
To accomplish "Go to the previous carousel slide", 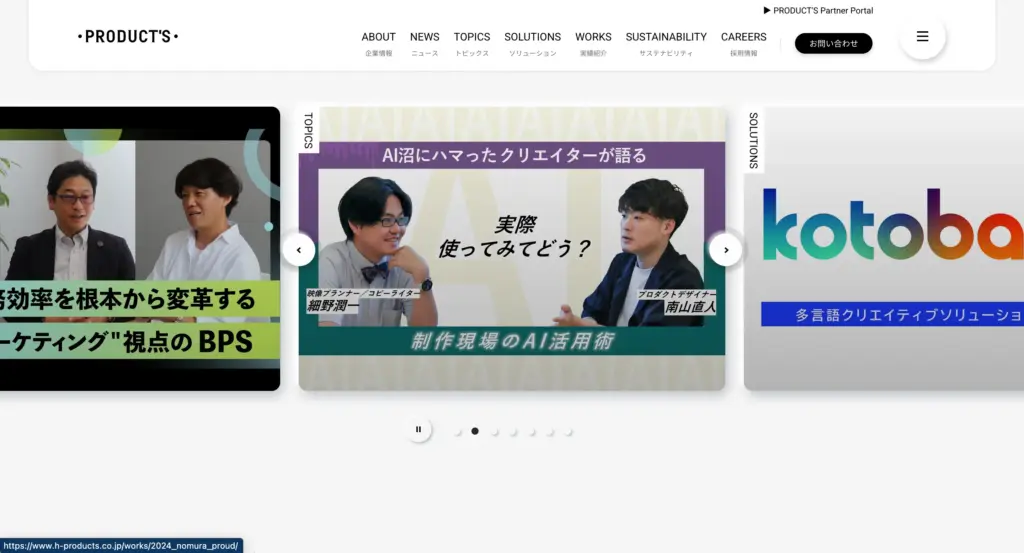I will (299, 250).
